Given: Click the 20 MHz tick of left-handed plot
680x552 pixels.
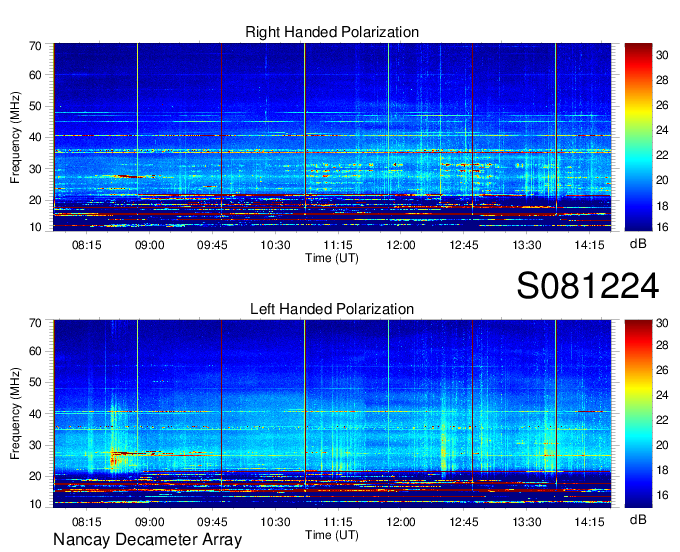Looking at the screenshot, I should click(x=35, y=476).
